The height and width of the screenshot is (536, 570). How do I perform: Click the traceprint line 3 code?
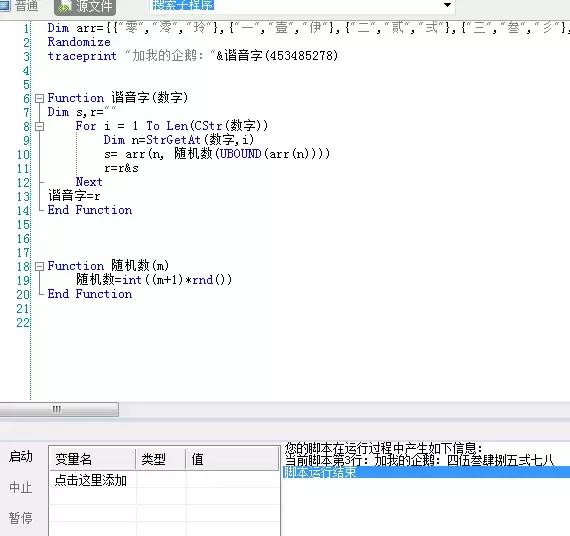click(x=193, y=56)
